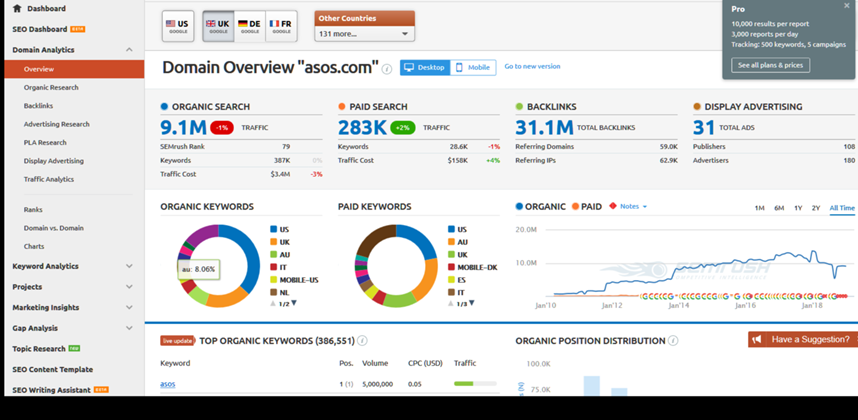Click the Go to new version link

pyautogui.click(x=532, y=66)
